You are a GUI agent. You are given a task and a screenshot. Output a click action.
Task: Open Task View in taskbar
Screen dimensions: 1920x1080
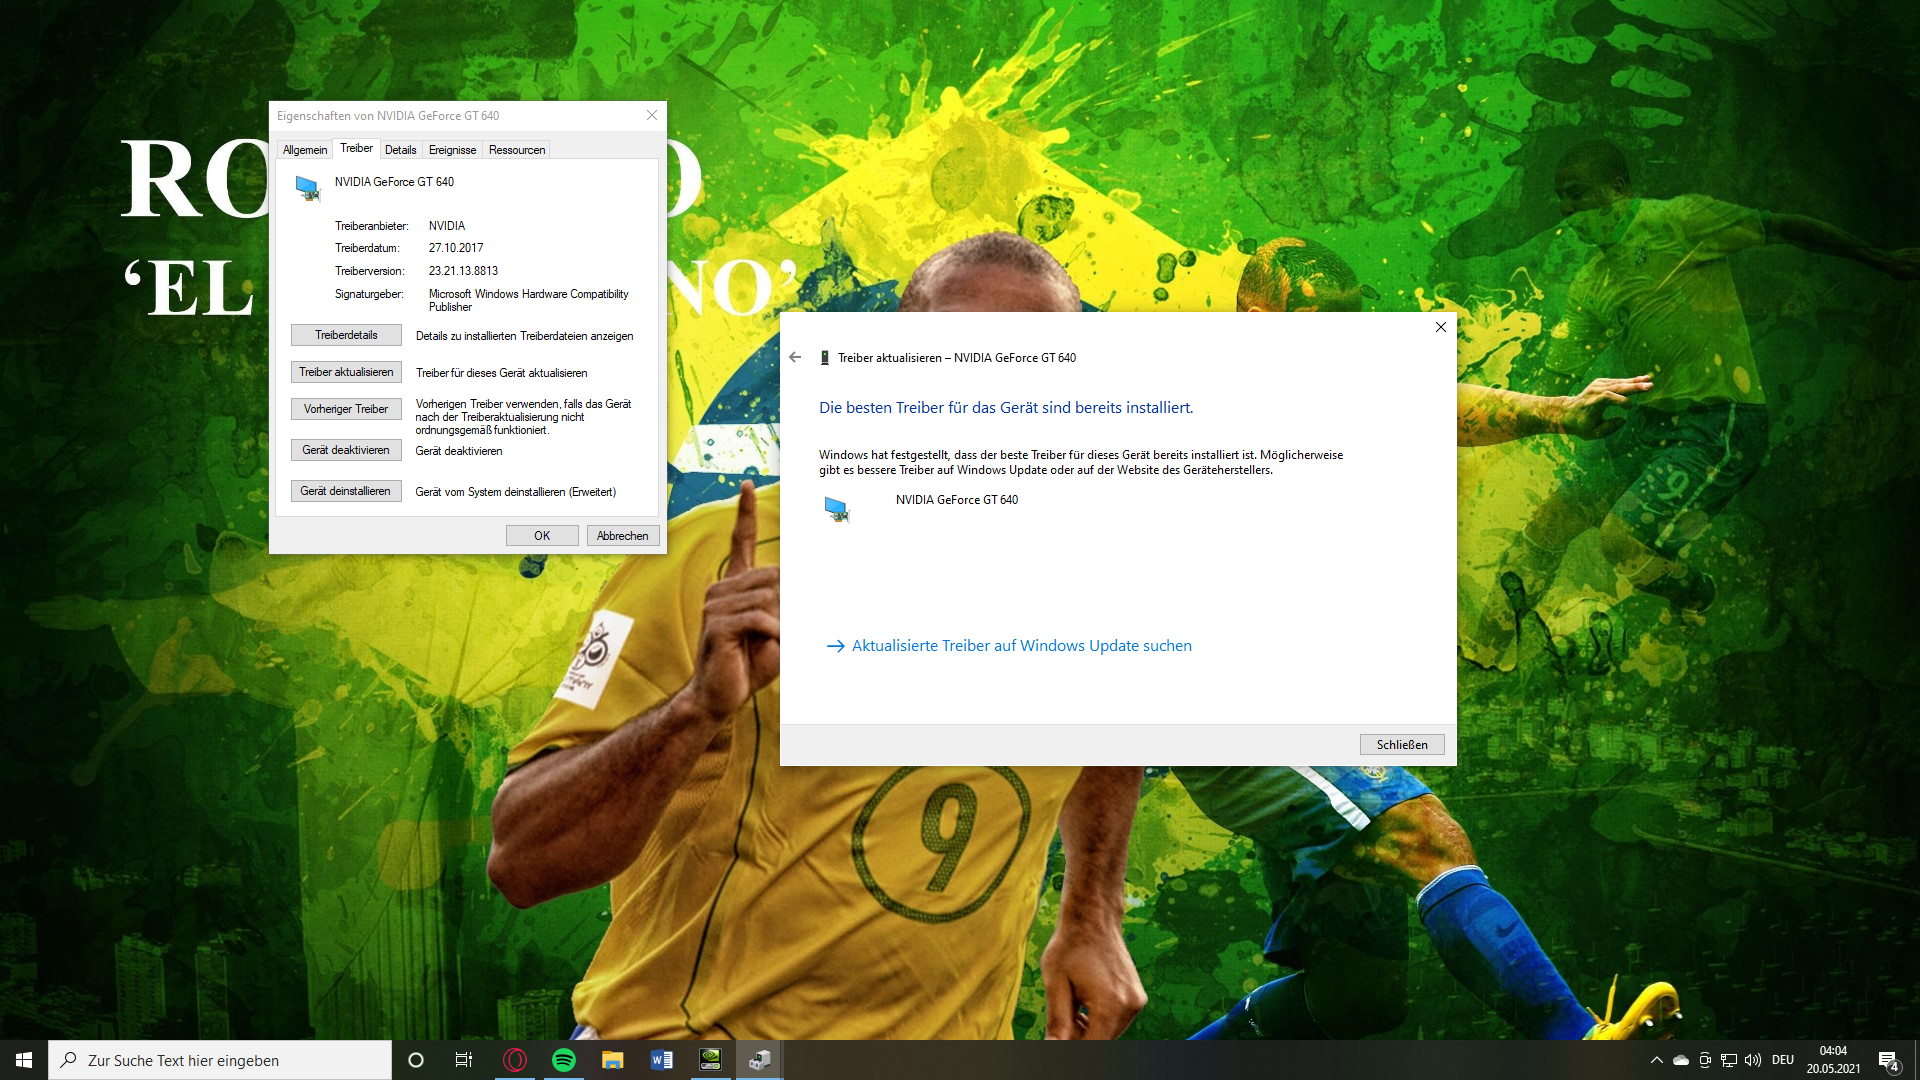coord(464,1060)
